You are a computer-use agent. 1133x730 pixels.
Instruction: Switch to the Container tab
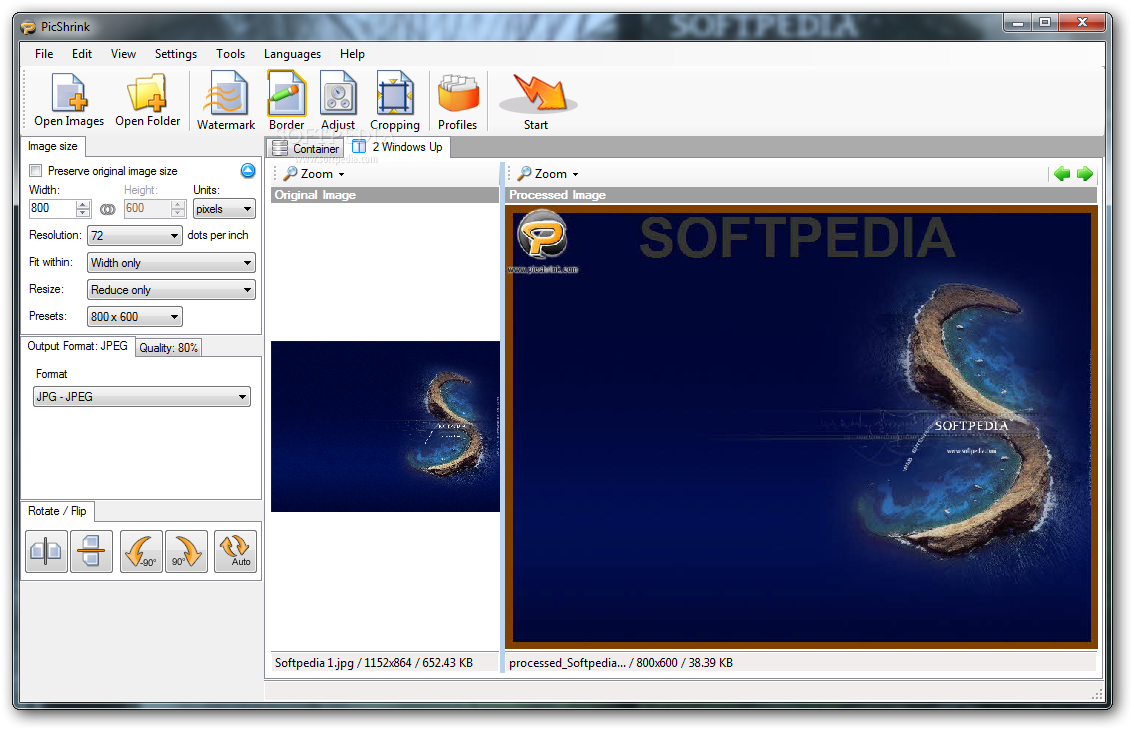306,148
